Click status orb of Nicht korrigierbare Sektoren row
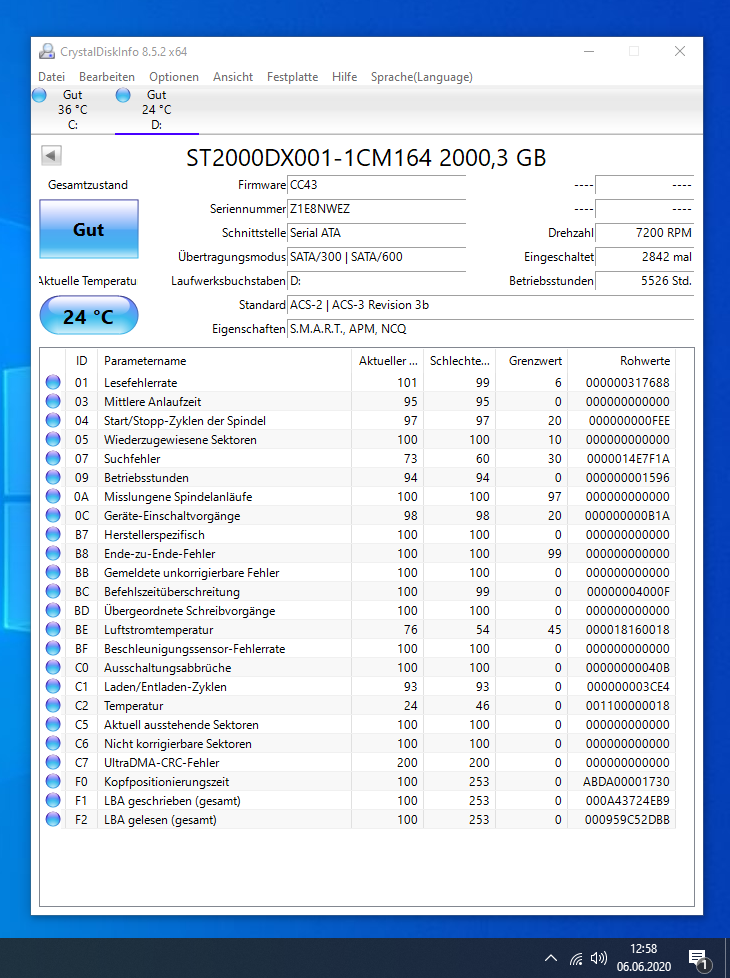 53,743
